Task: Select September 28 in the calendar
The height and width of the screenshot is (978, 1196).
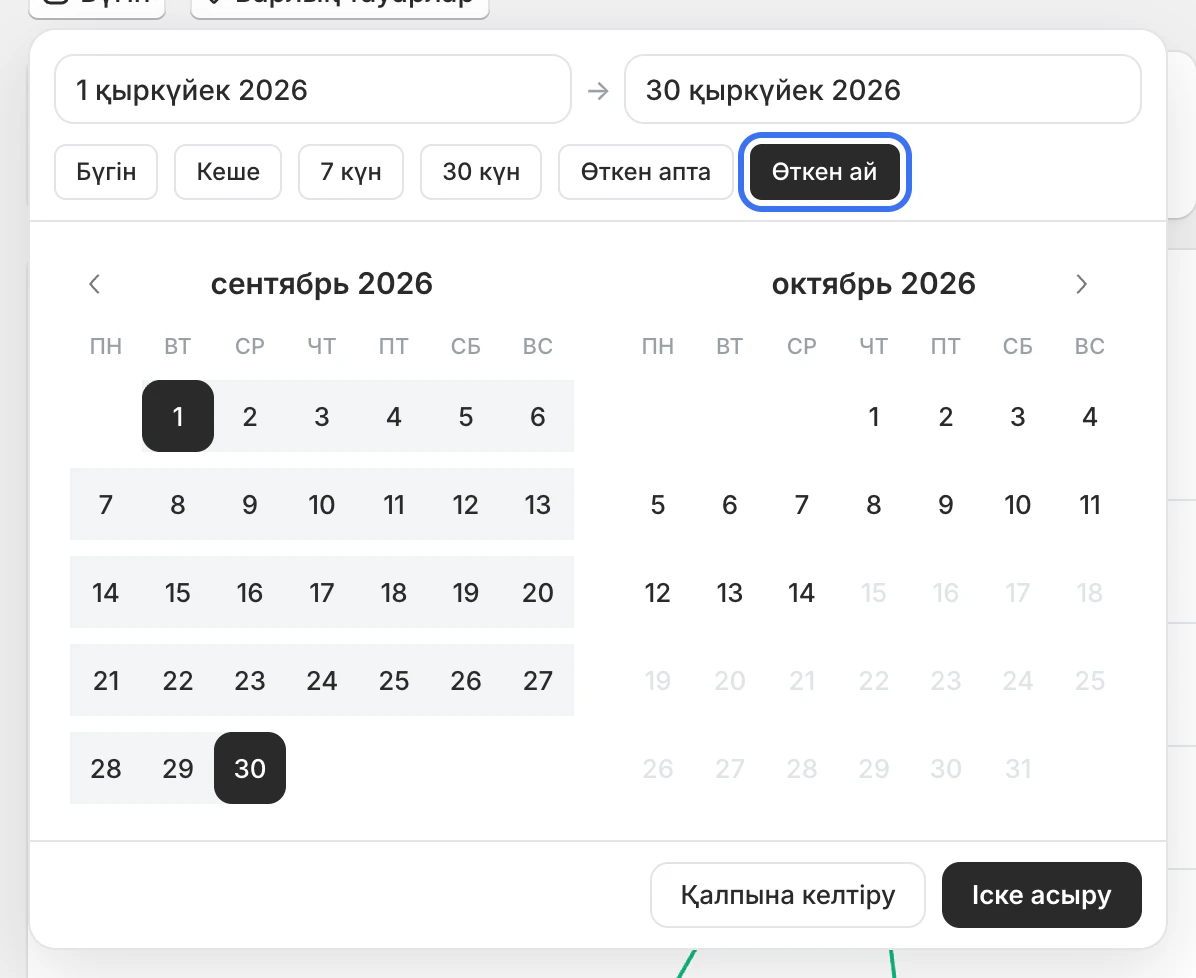Action: [x=106, y=768]
